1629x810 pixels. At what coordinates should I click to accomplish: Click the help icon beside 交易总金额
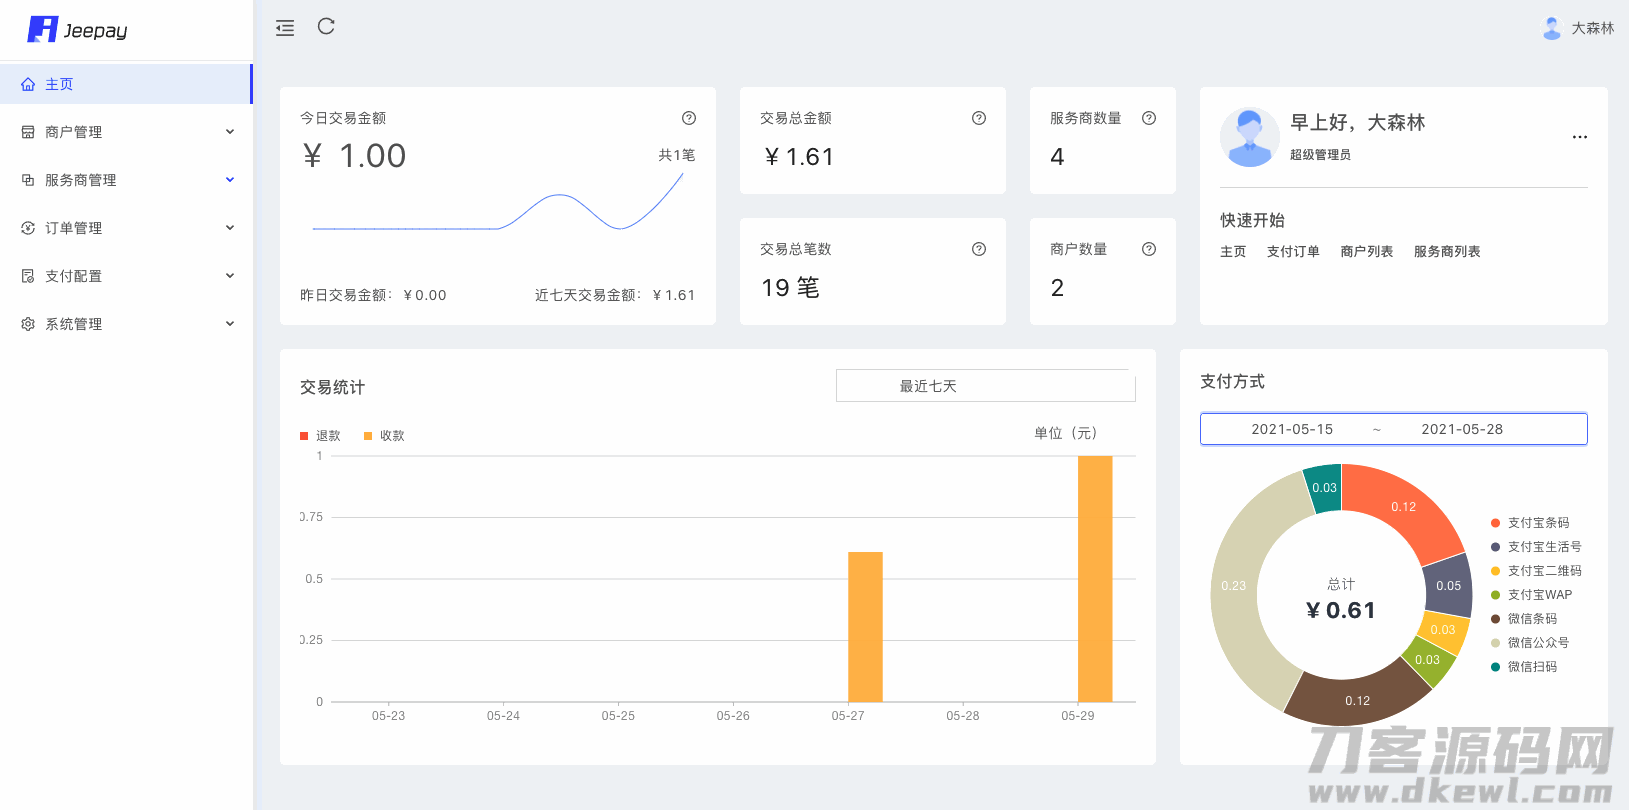click(x=979, y=118)
